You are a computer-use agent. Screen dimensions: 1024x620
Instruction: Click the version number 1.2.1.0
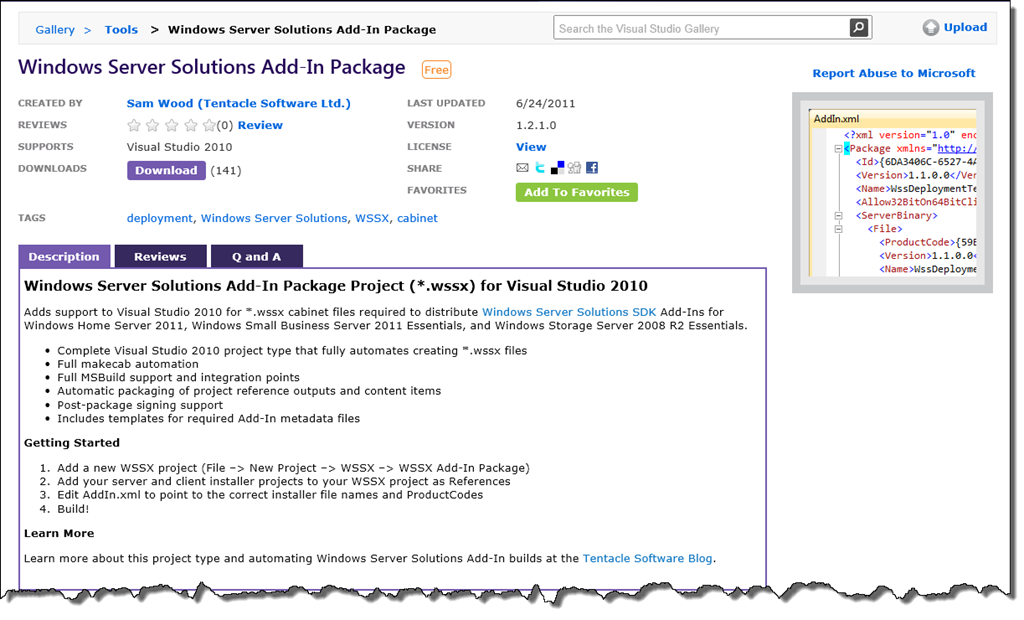point(536,125)
